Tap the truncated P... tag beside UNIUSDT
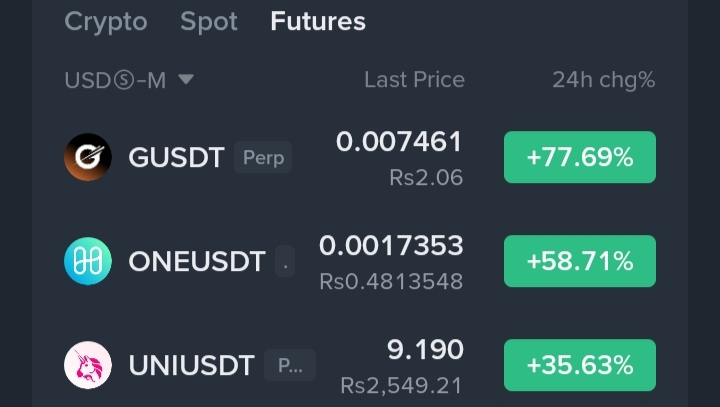 coord(290,365)
